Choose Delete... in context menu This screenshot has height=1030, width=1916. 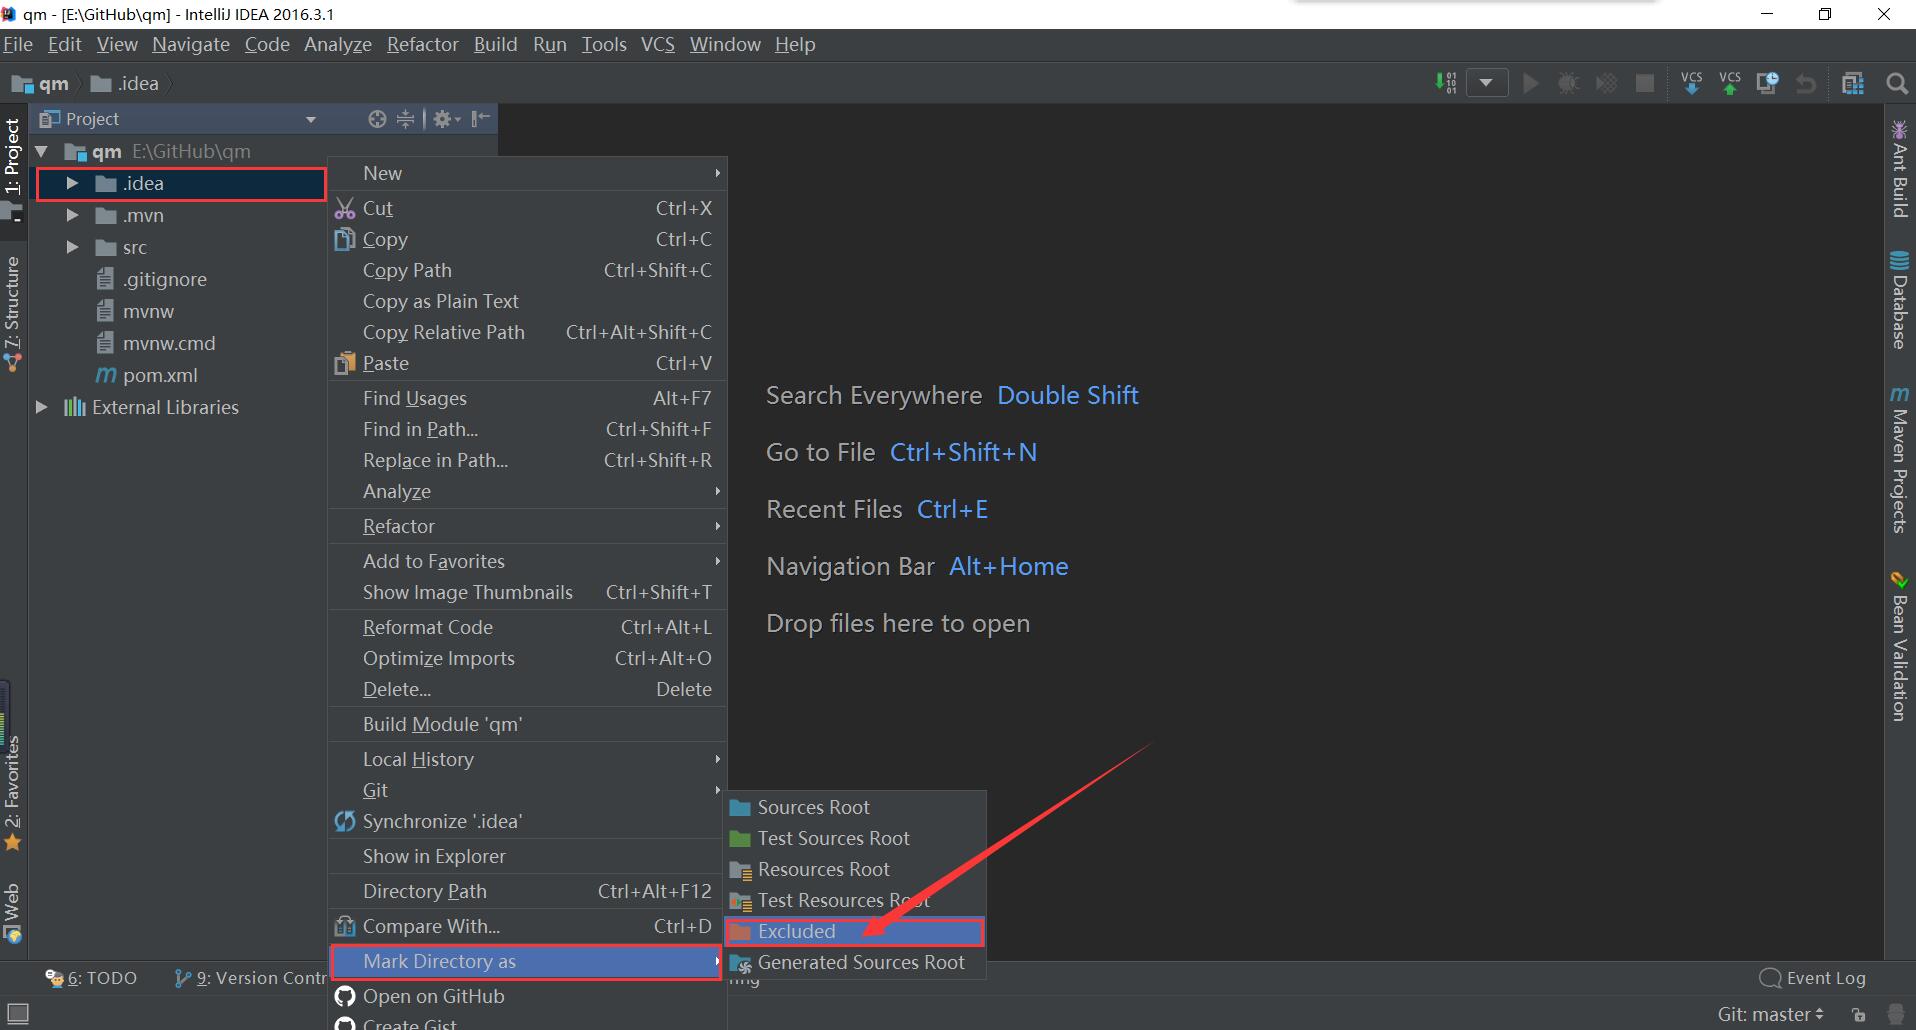point(527,689)
